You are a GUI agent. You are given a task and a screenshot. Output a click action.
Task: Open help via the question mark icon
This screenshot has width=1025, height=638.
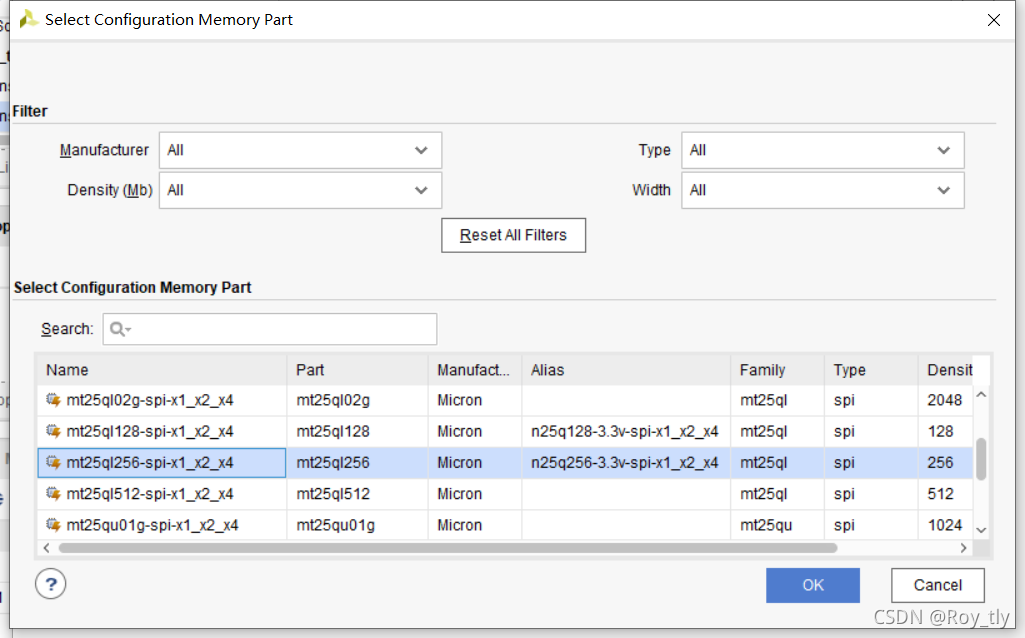50,584
